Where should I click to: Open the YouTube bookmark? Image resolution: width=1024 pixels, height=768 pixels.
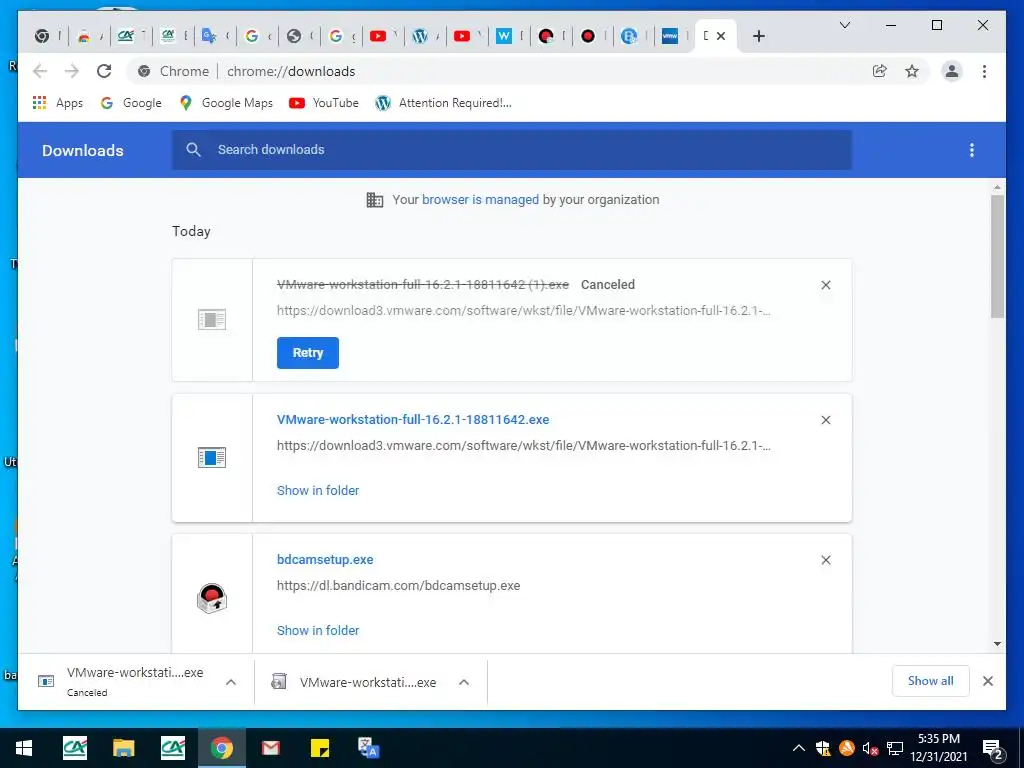pyautogui.click(x=324, y=103)
